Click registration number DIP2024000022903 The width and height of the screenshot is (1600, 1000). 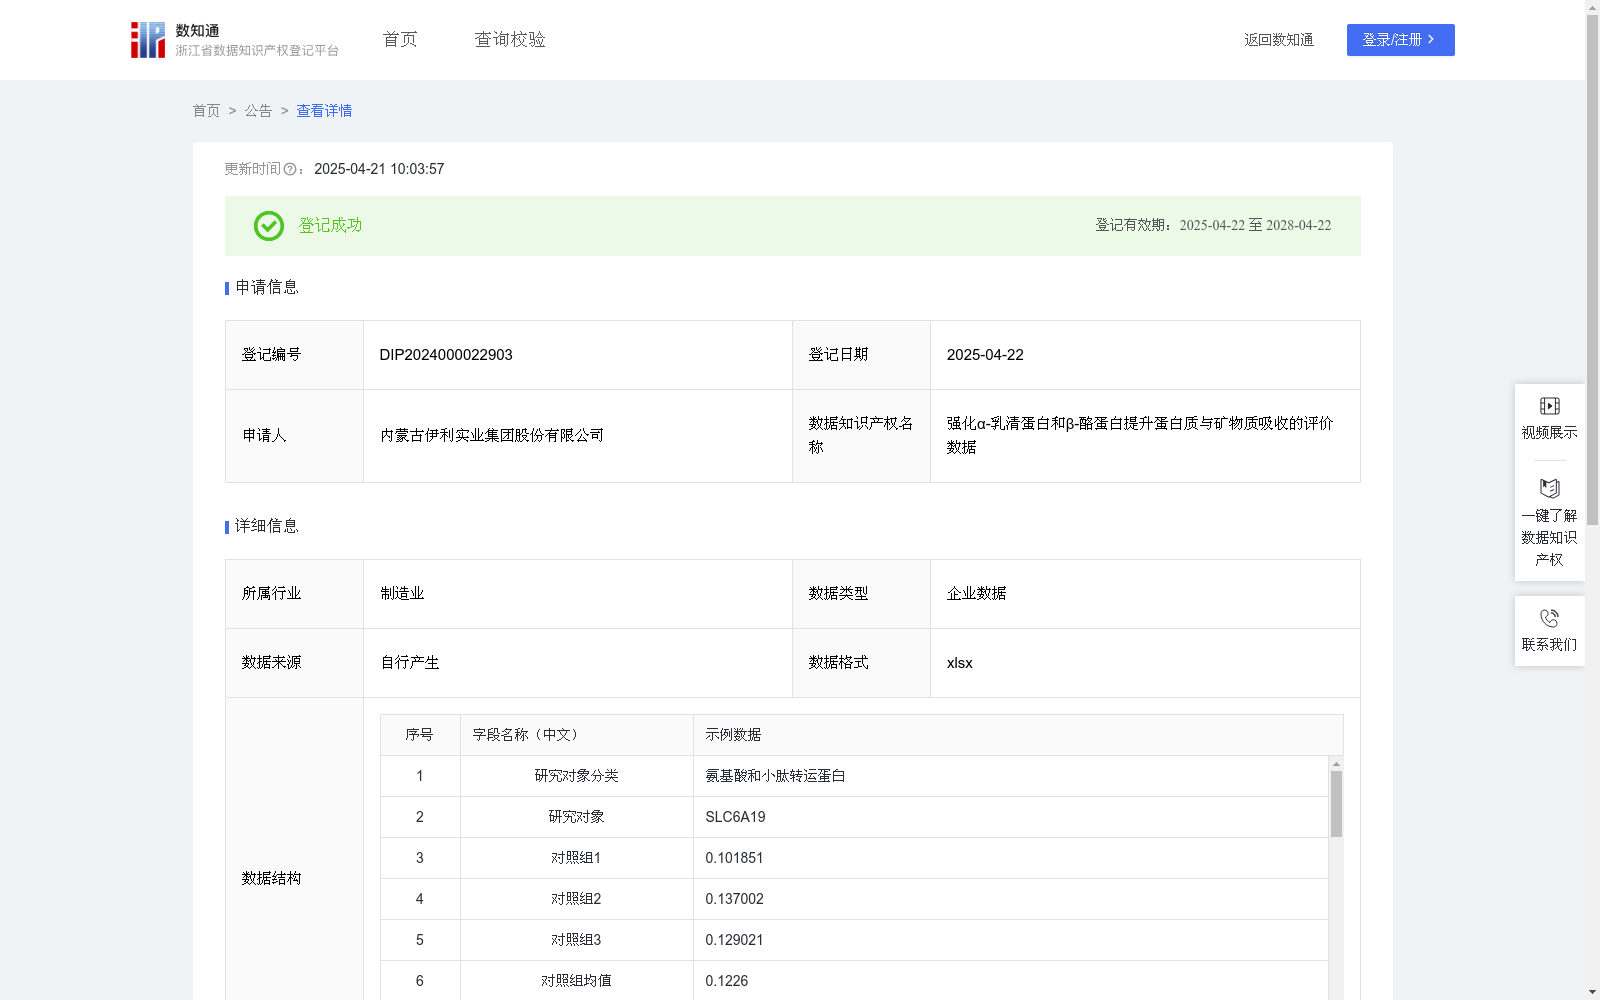pyautogui.click(x=445, y=354)
